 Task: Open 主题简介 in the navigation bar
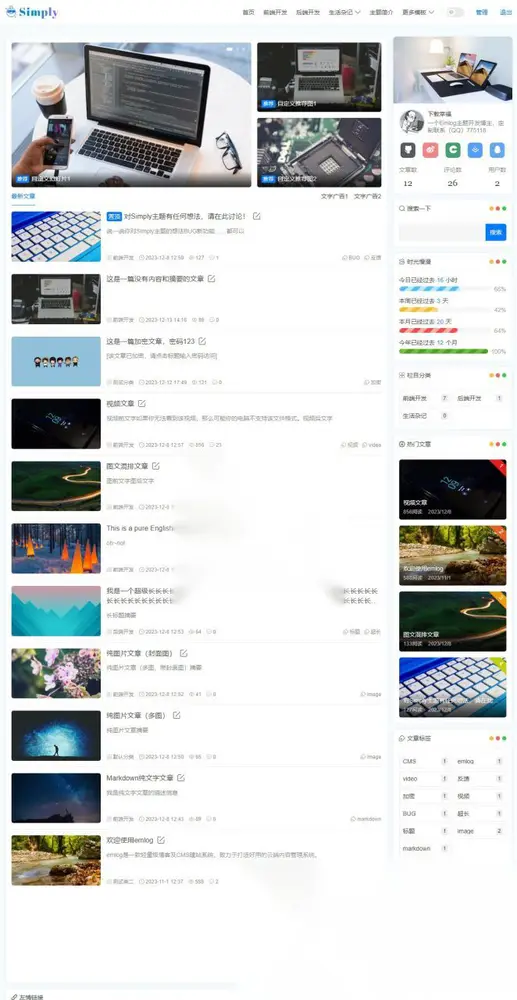(381, 12)
